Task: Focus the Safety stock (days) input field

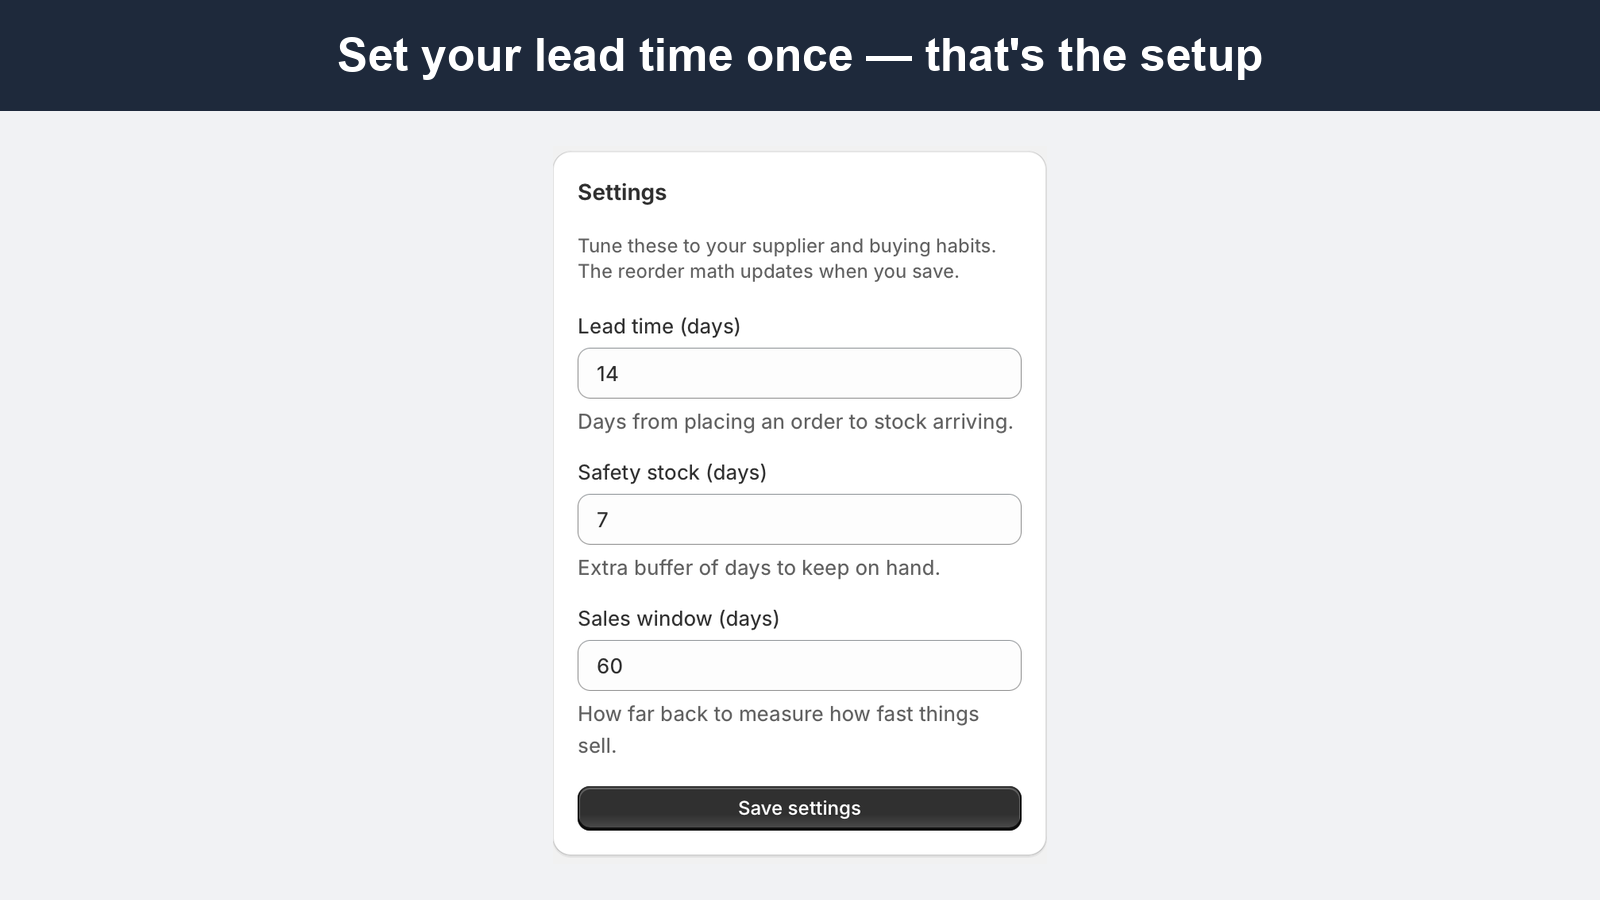Action: tap(799, 519)
